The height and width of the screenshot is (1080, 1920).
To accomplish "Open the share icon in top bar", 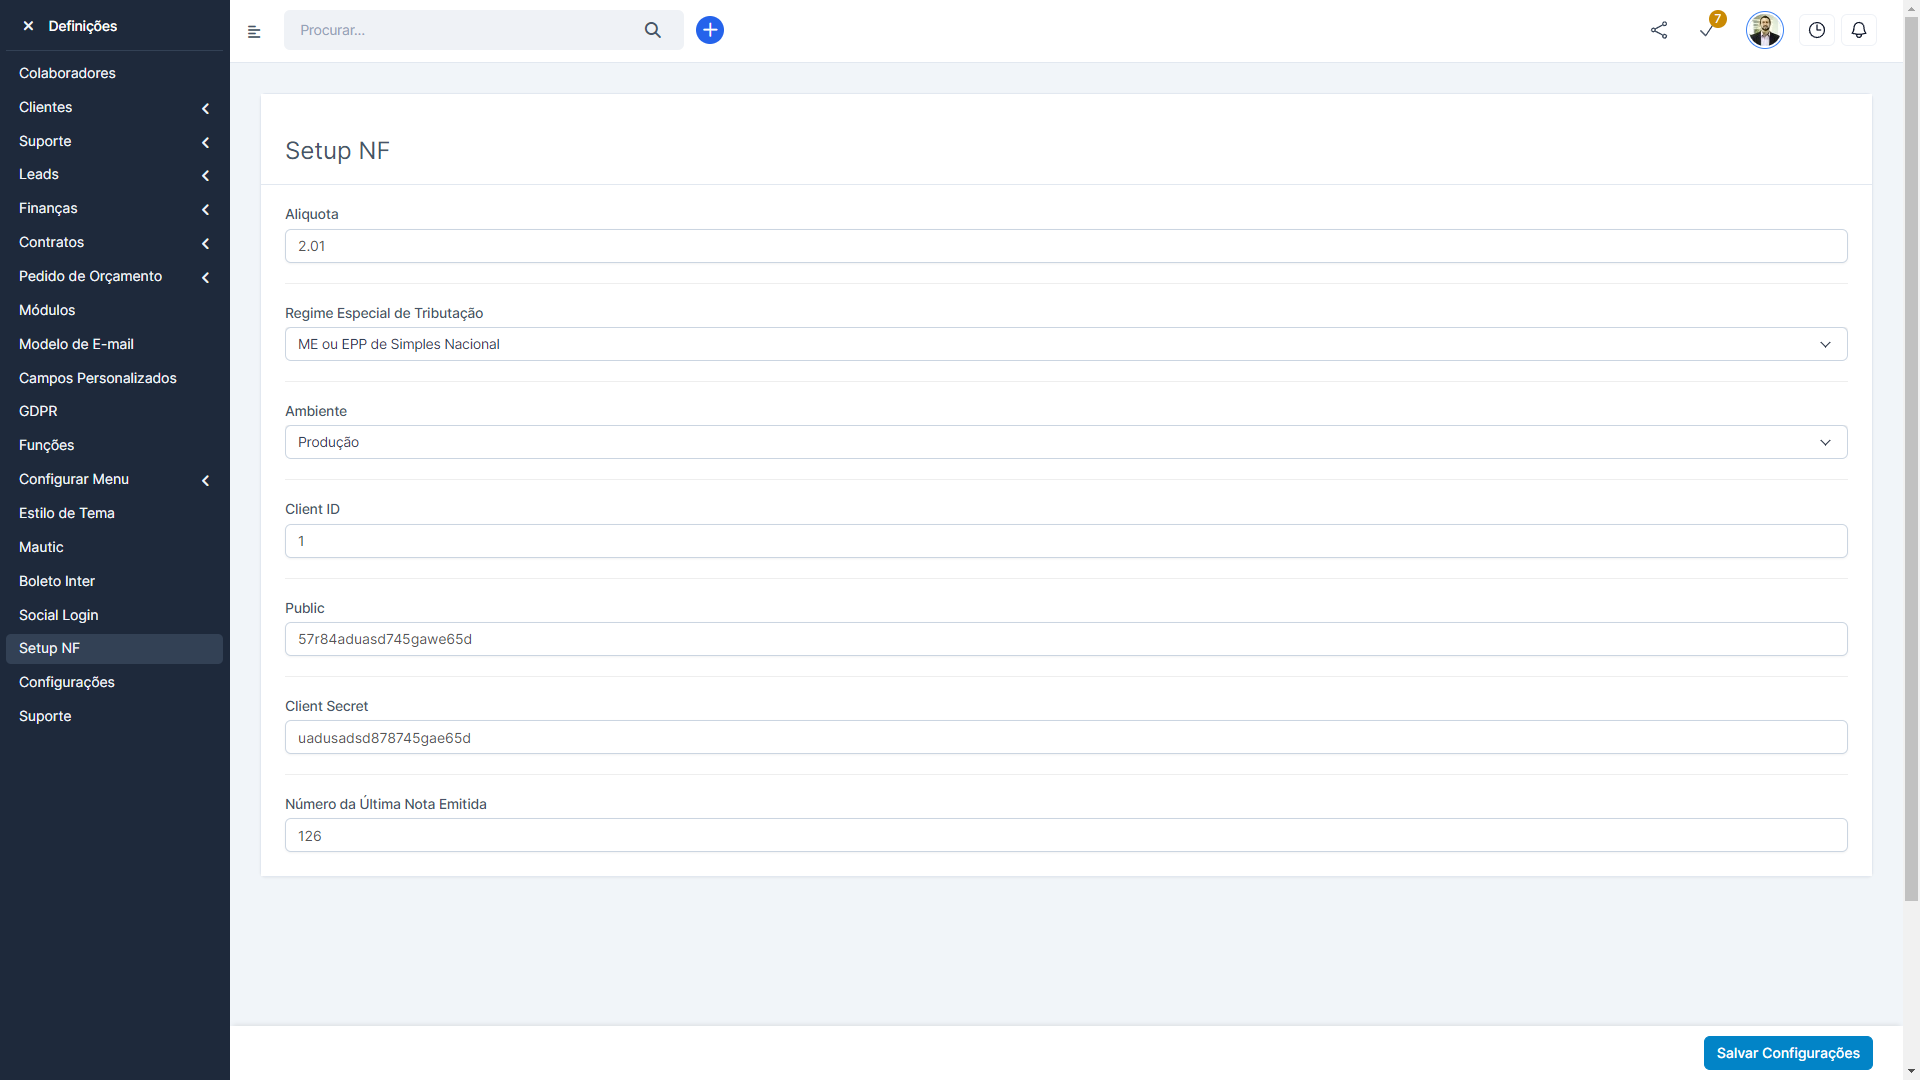I will 1659,30.
